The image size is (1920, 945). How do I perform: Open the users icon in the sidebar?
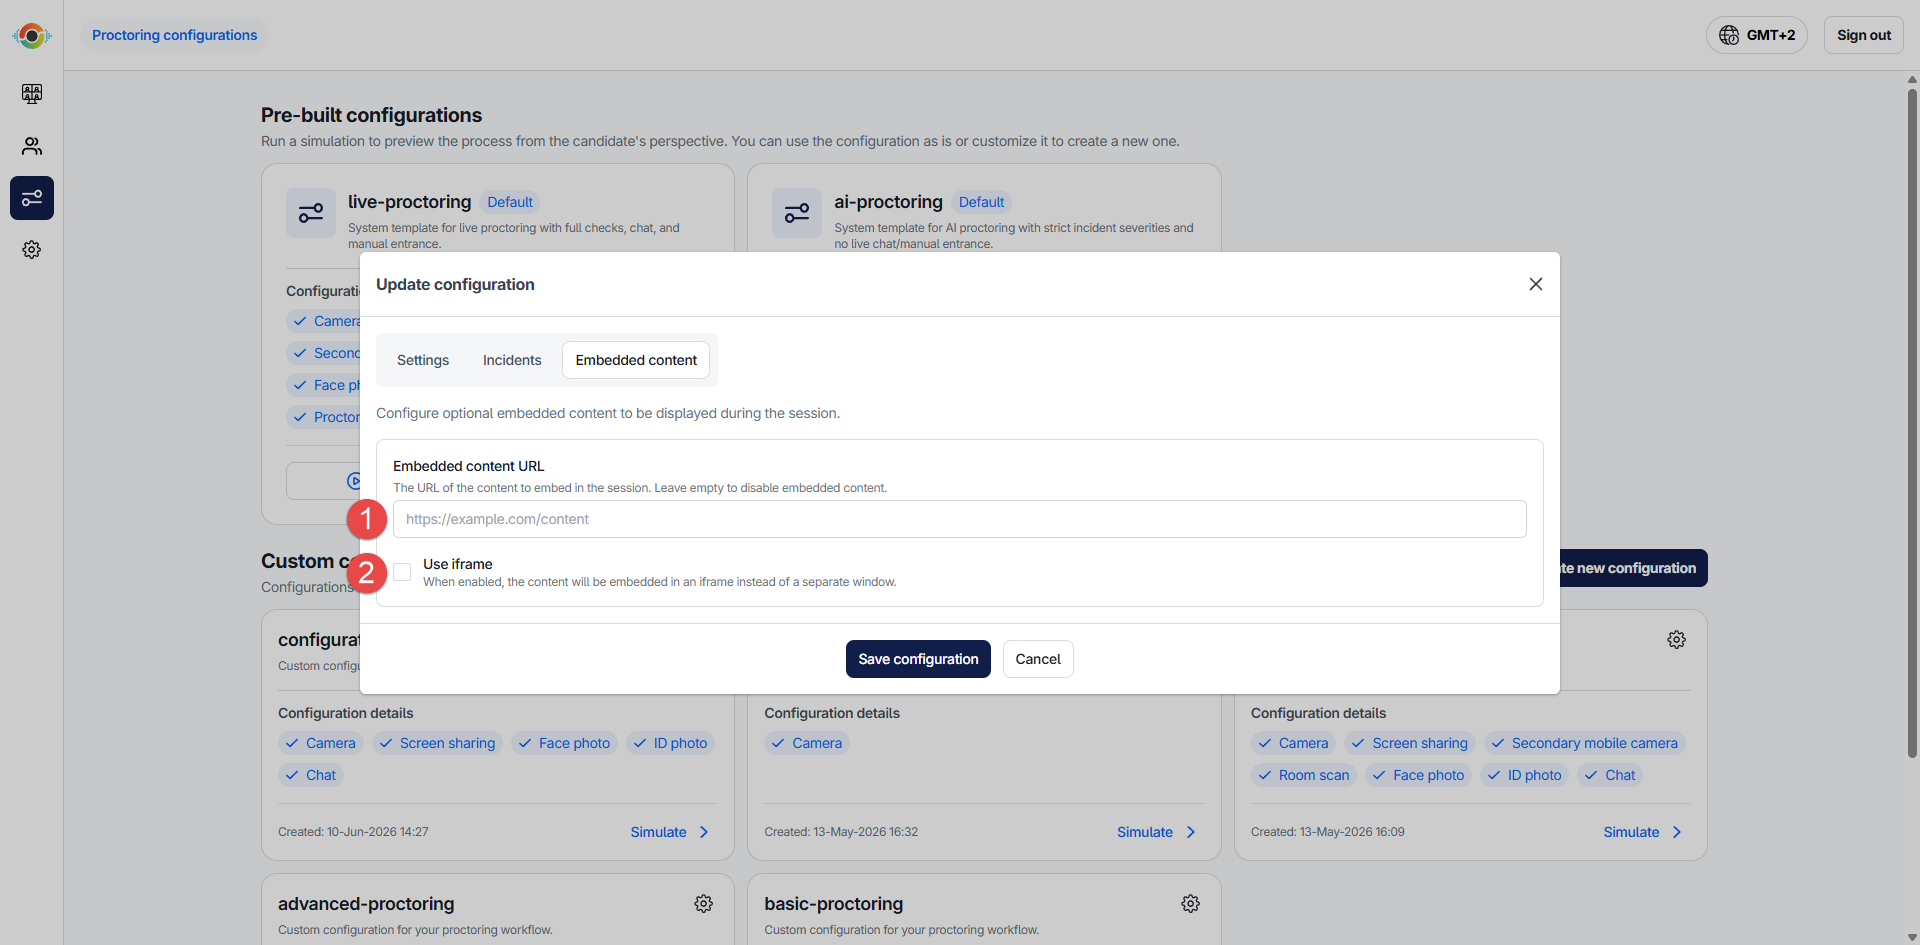click(32, 146)
